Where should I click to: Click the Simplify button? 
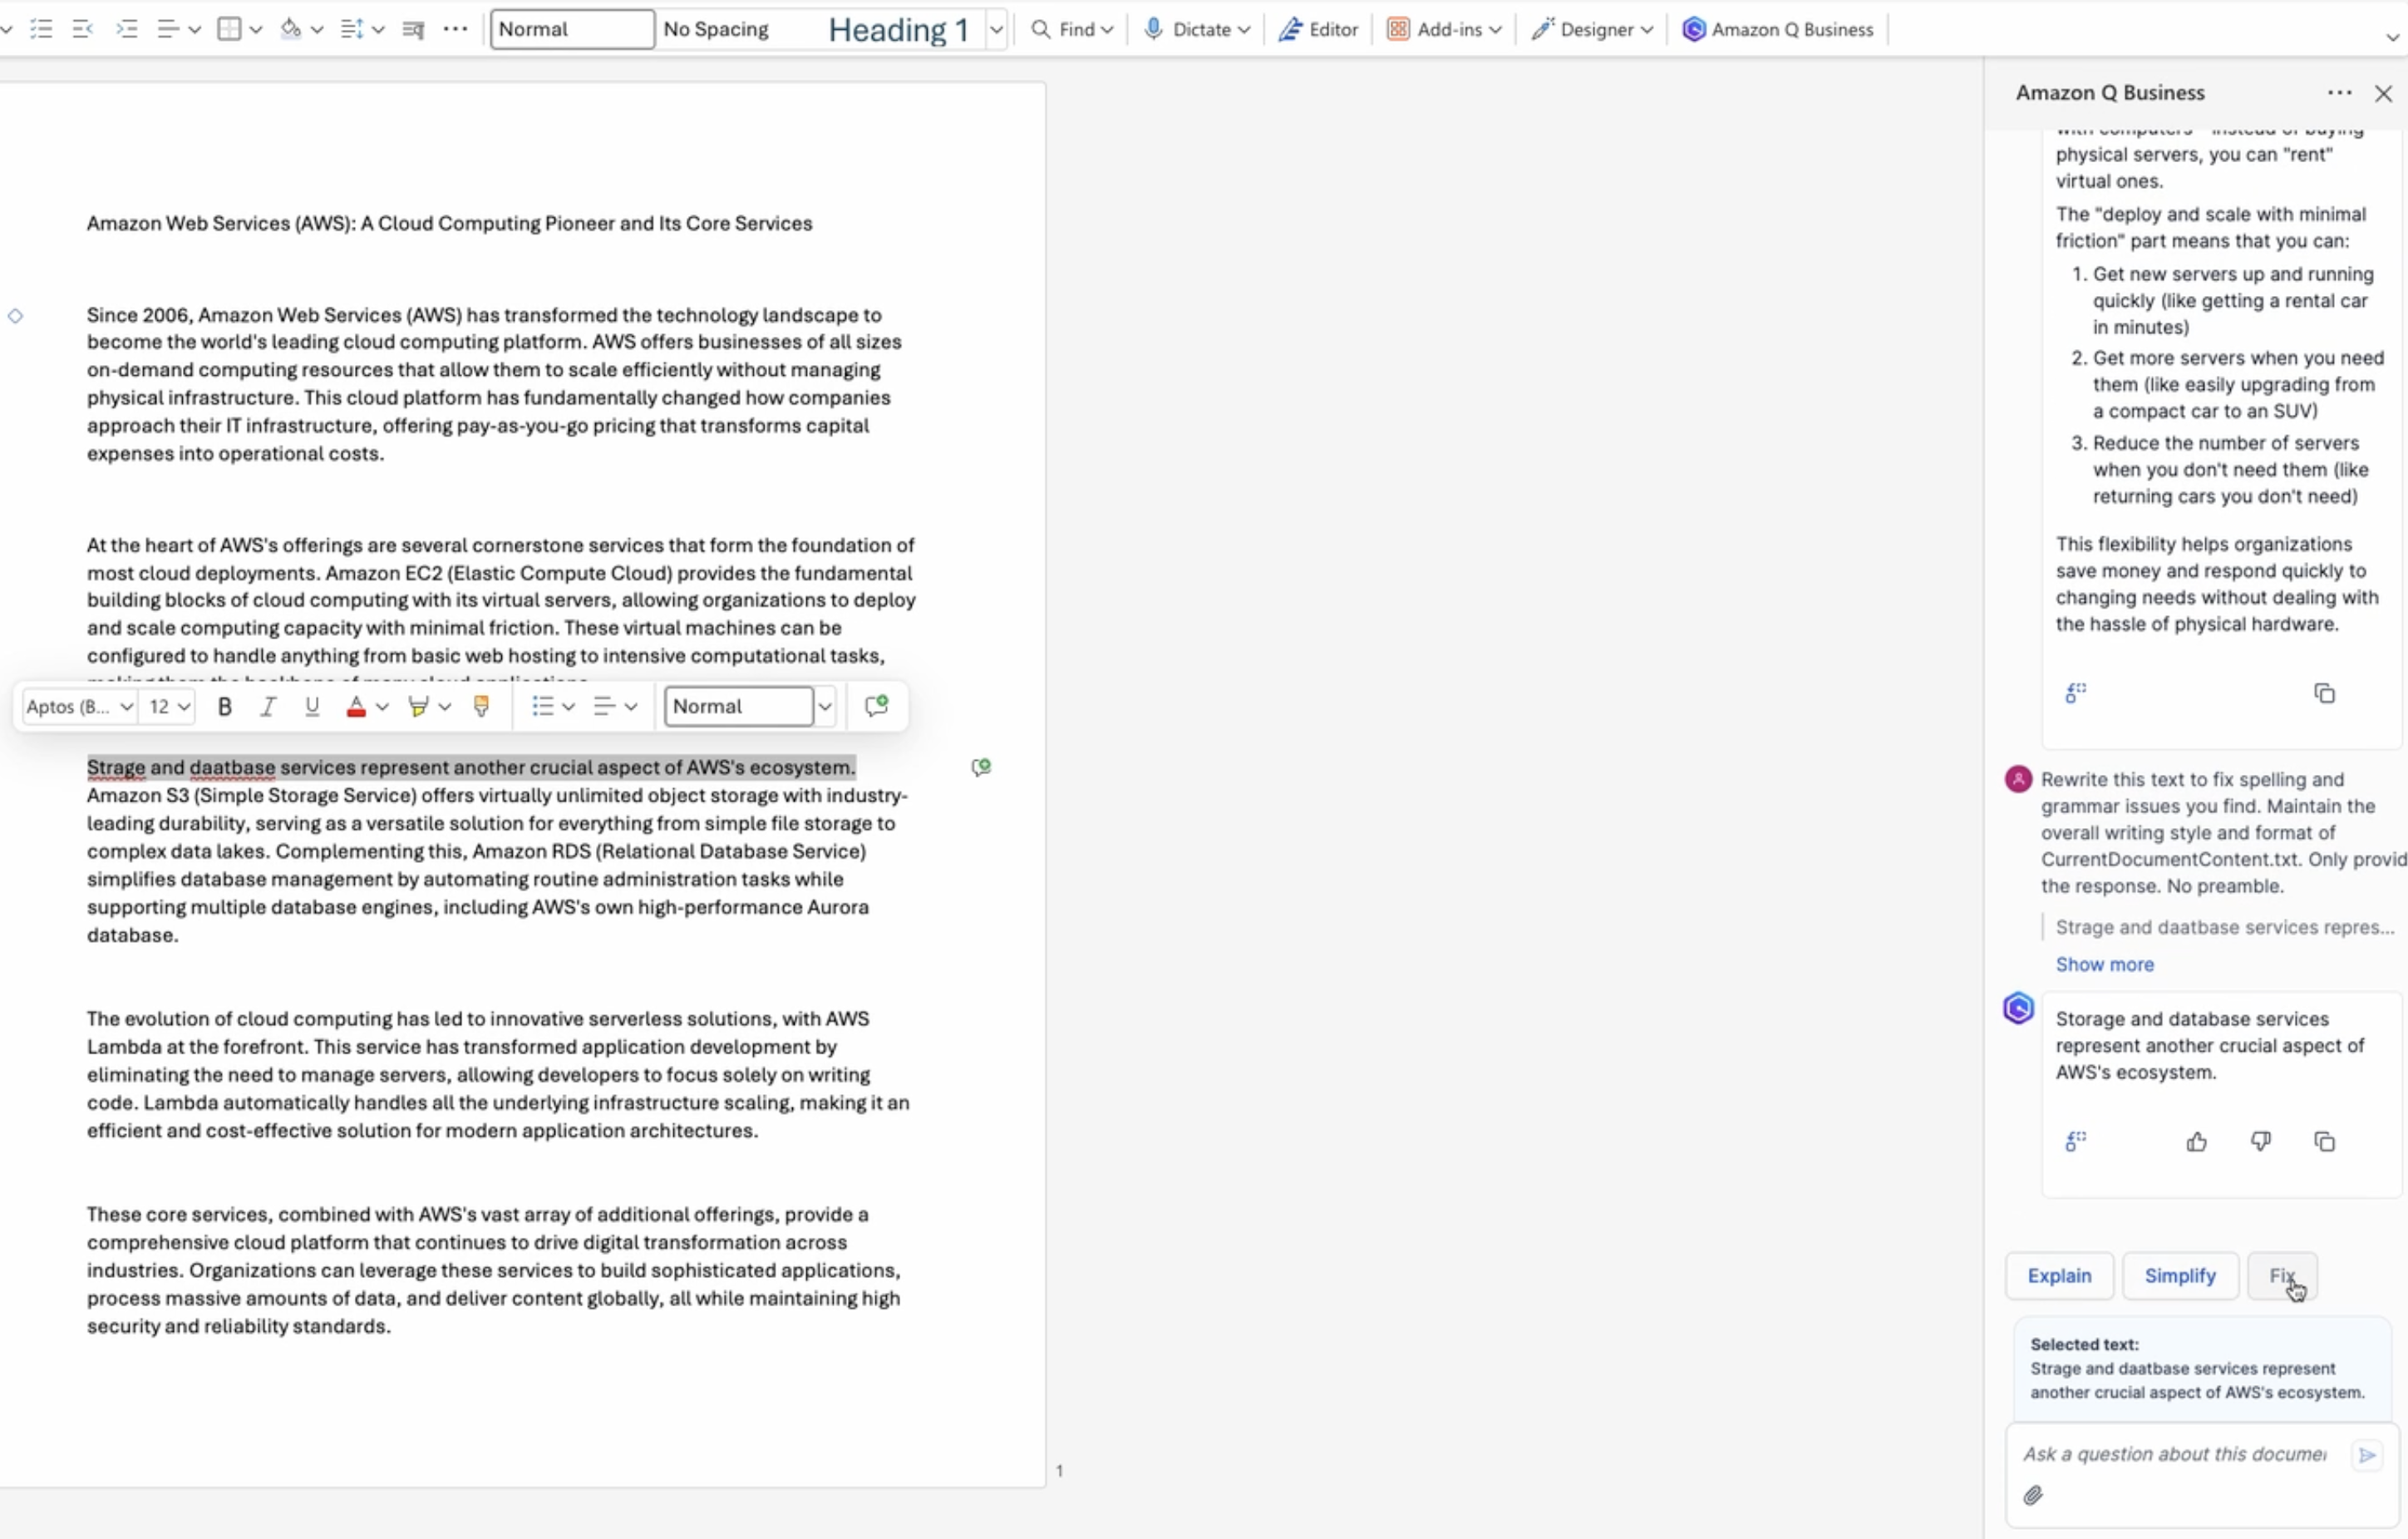click(x=2180, y=1276)
